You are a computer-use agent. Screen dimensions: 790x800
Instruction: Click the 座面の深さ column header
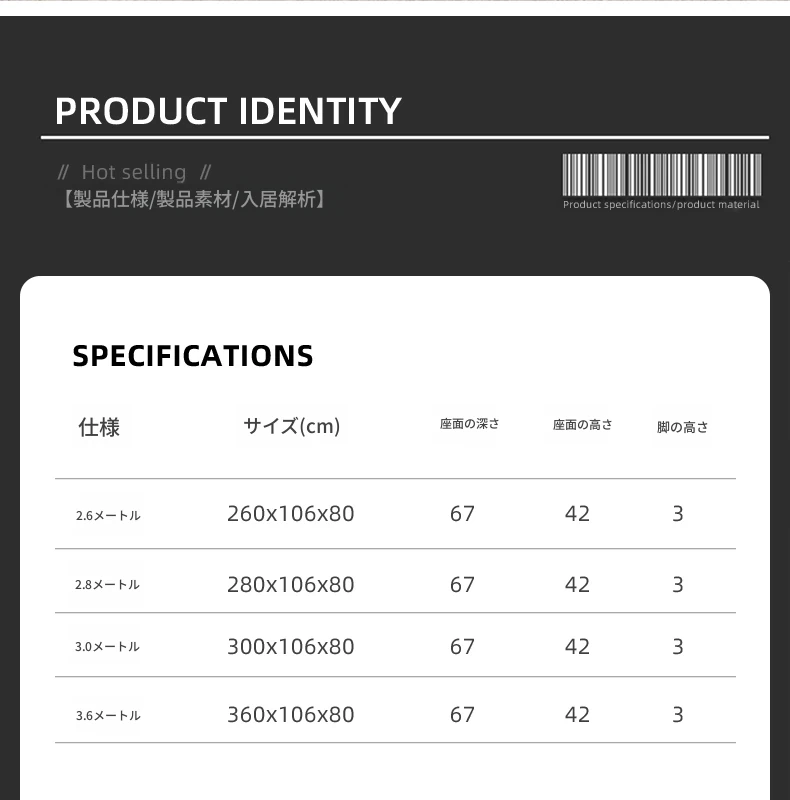point(469,424)
